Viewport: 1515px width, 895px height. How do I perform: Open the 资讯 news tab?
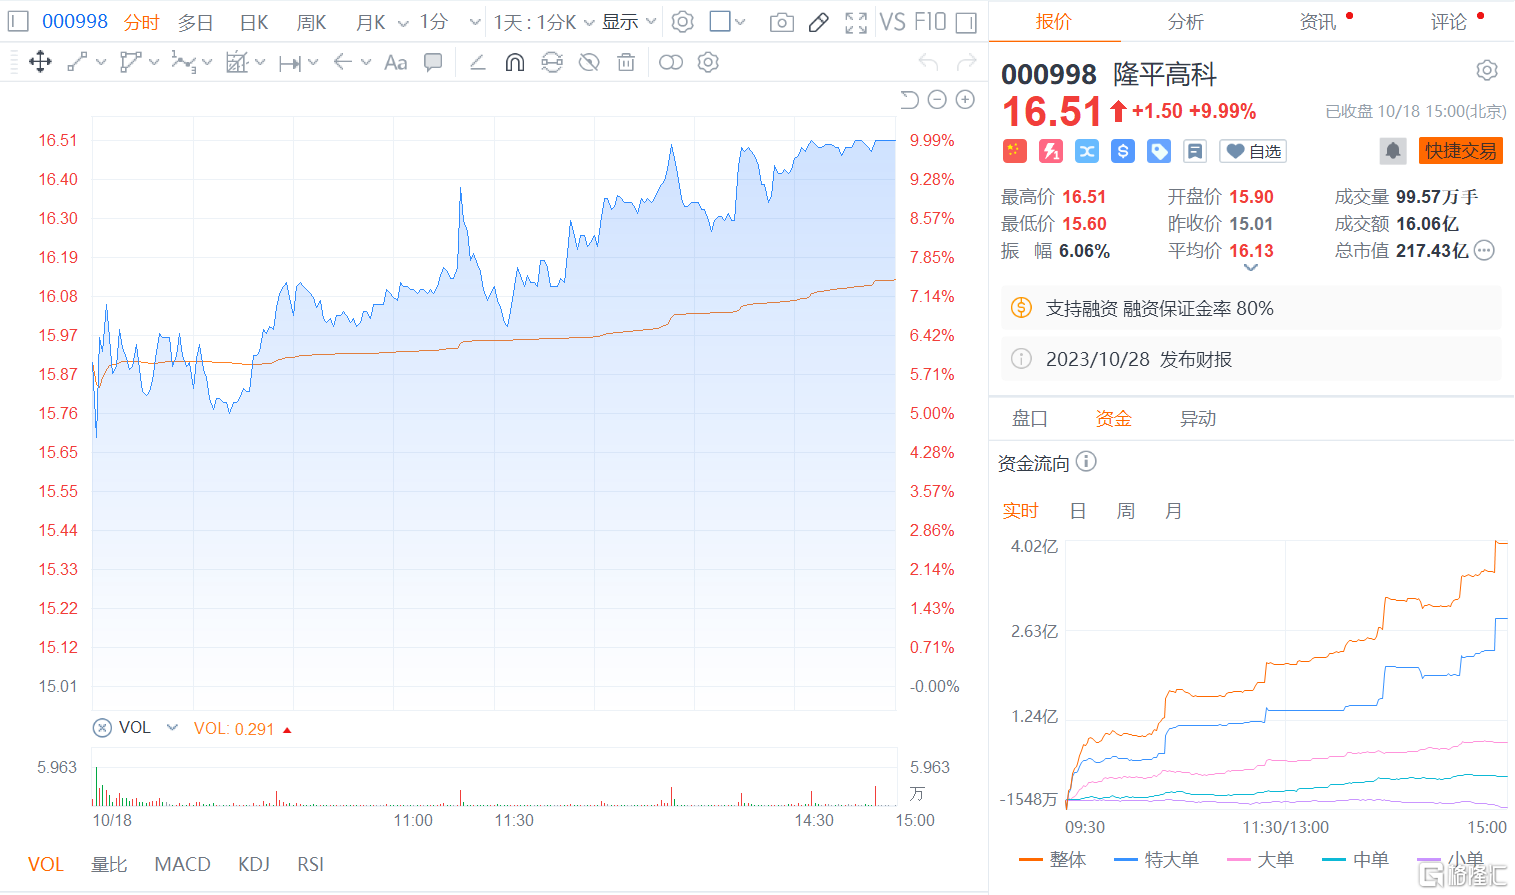tap(1318, 22)
